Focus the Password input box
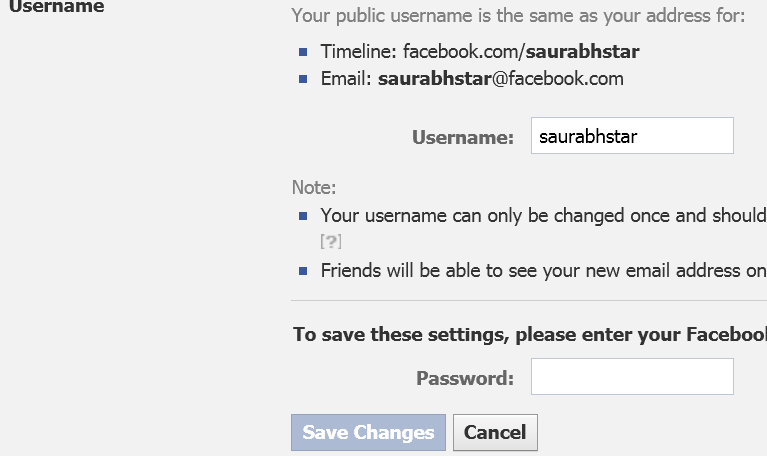Viewport: 767px width, 456px height. click(x=632, y=377)
